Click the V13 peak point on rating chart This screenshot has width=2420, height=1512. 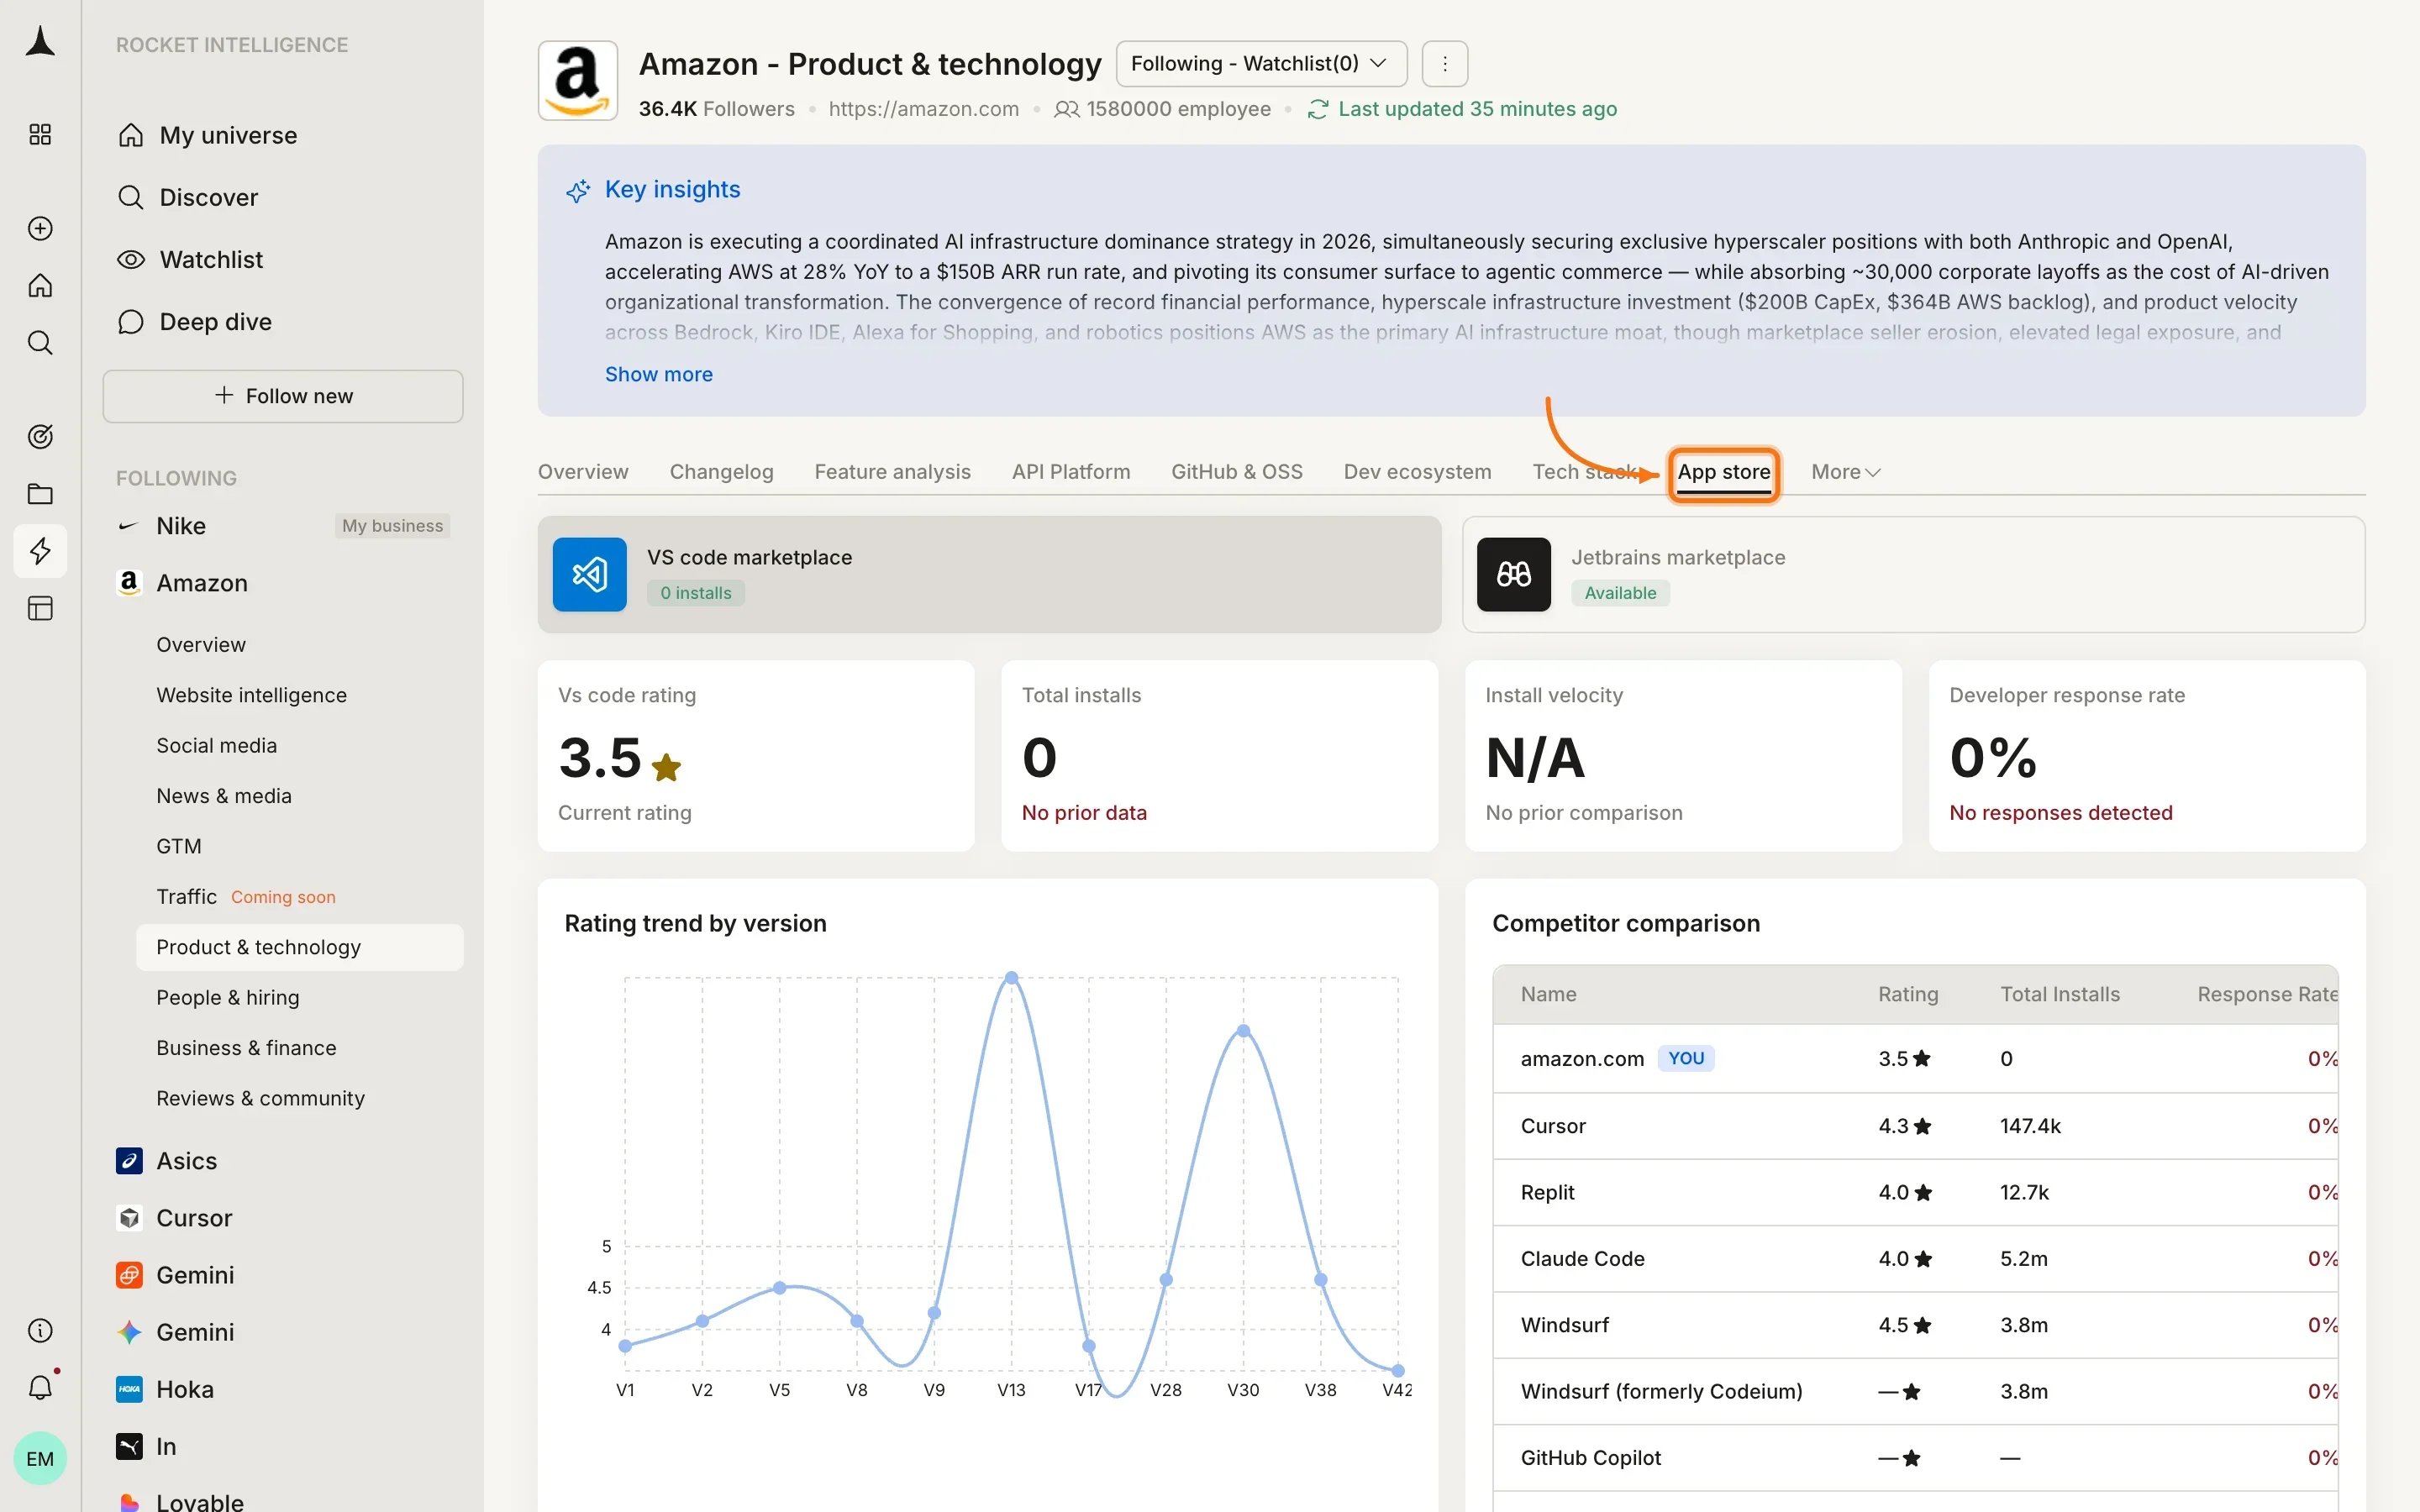click(x=1011, y=978)
